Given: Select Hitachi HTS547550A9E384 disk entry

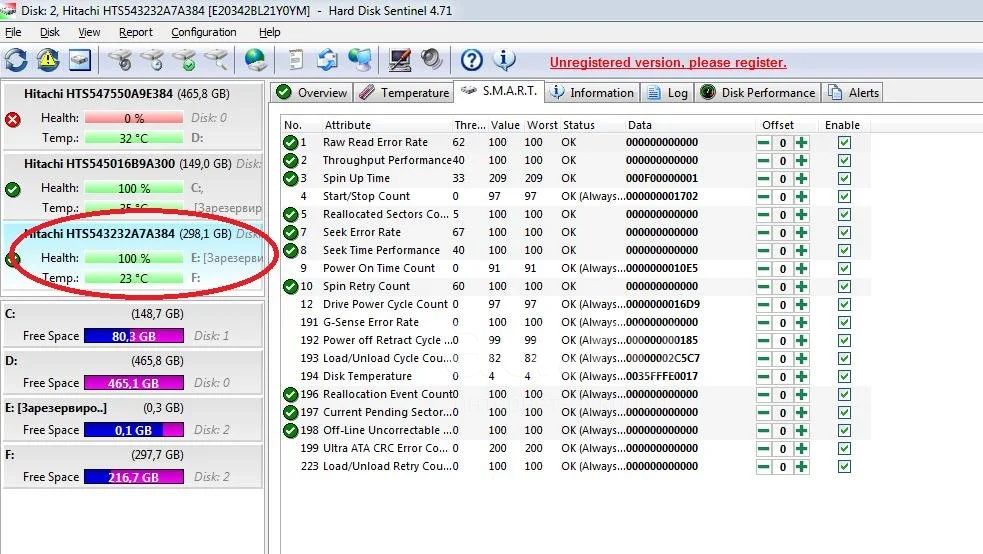Looking at the screenshot, I should coord(132,116).
